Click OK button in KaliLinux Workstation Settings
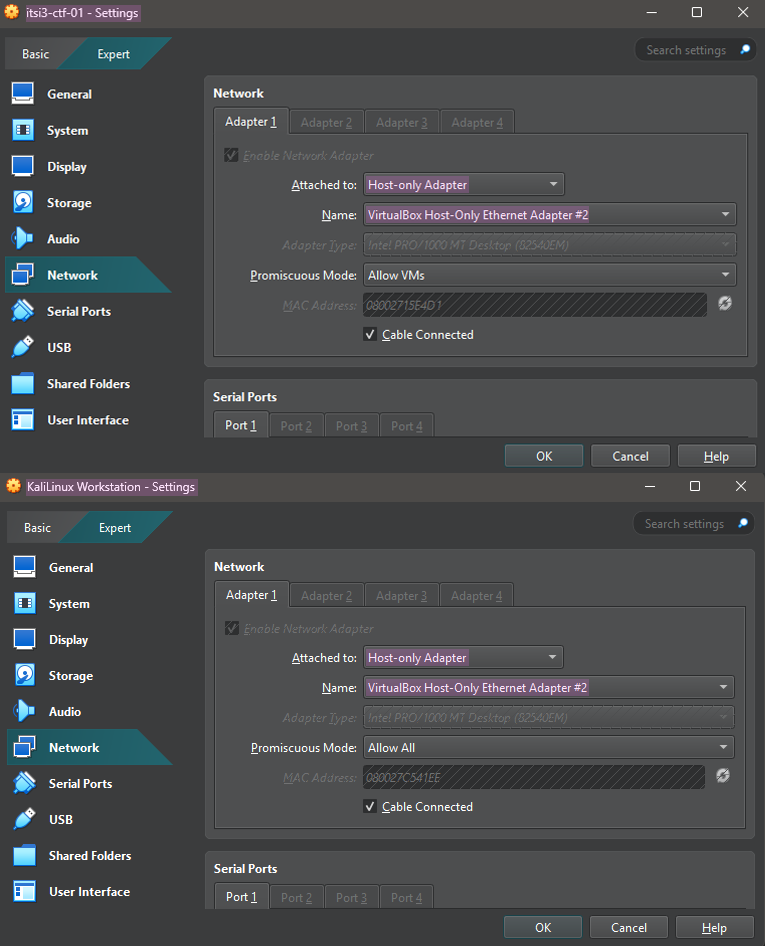The width and height of the screenshot is (765, 946). 543,927
